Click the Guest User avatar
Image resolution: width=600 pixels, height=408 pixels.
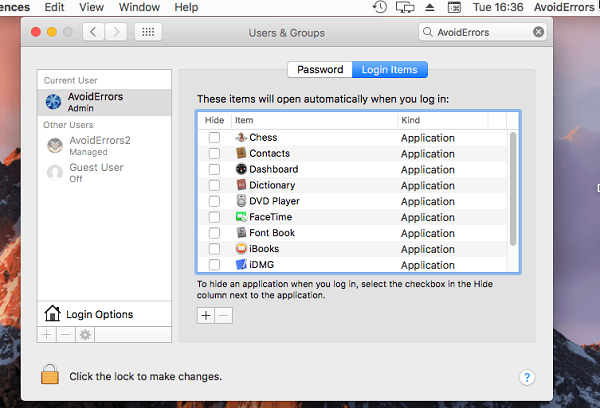[x=55, y=173]
